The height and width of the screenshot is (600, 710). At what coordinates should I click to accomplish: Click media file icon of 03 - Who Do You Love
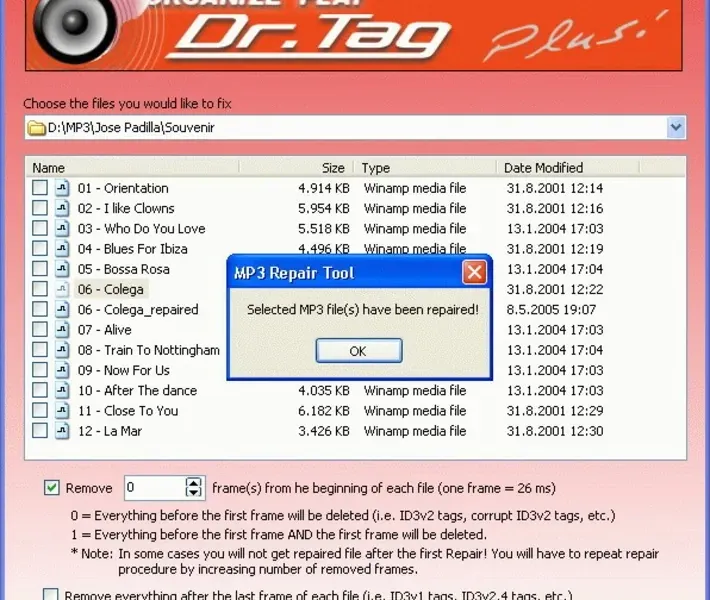[62, 228]
